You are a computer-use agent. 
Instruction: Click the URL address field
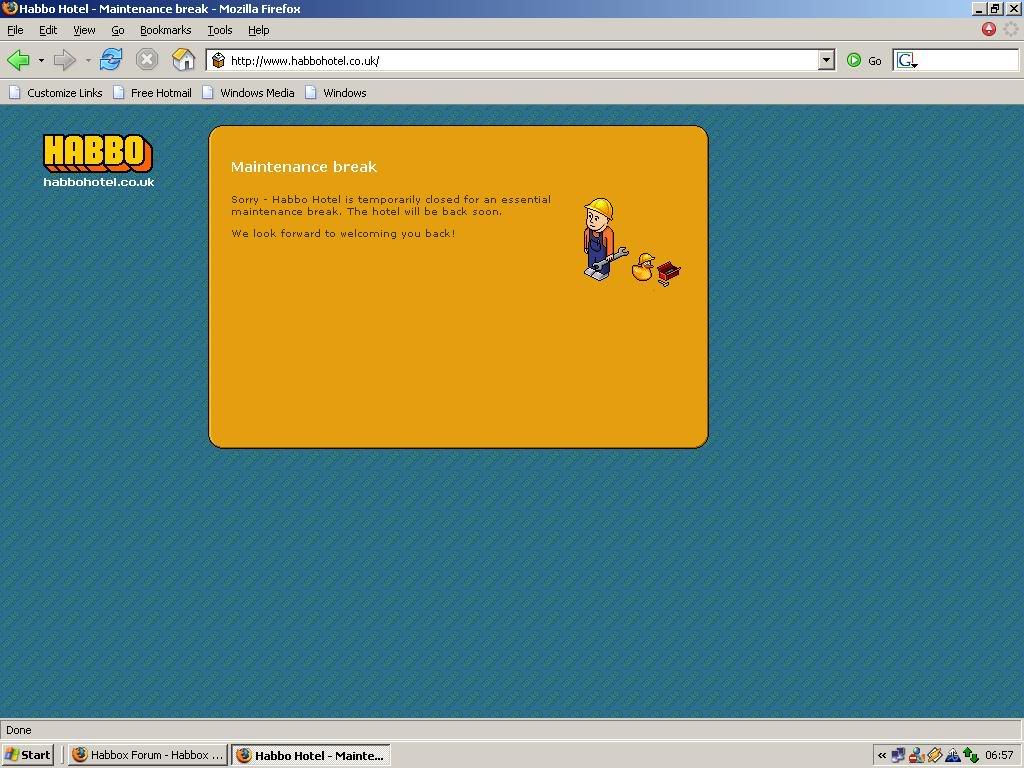[x=521, y=61]
